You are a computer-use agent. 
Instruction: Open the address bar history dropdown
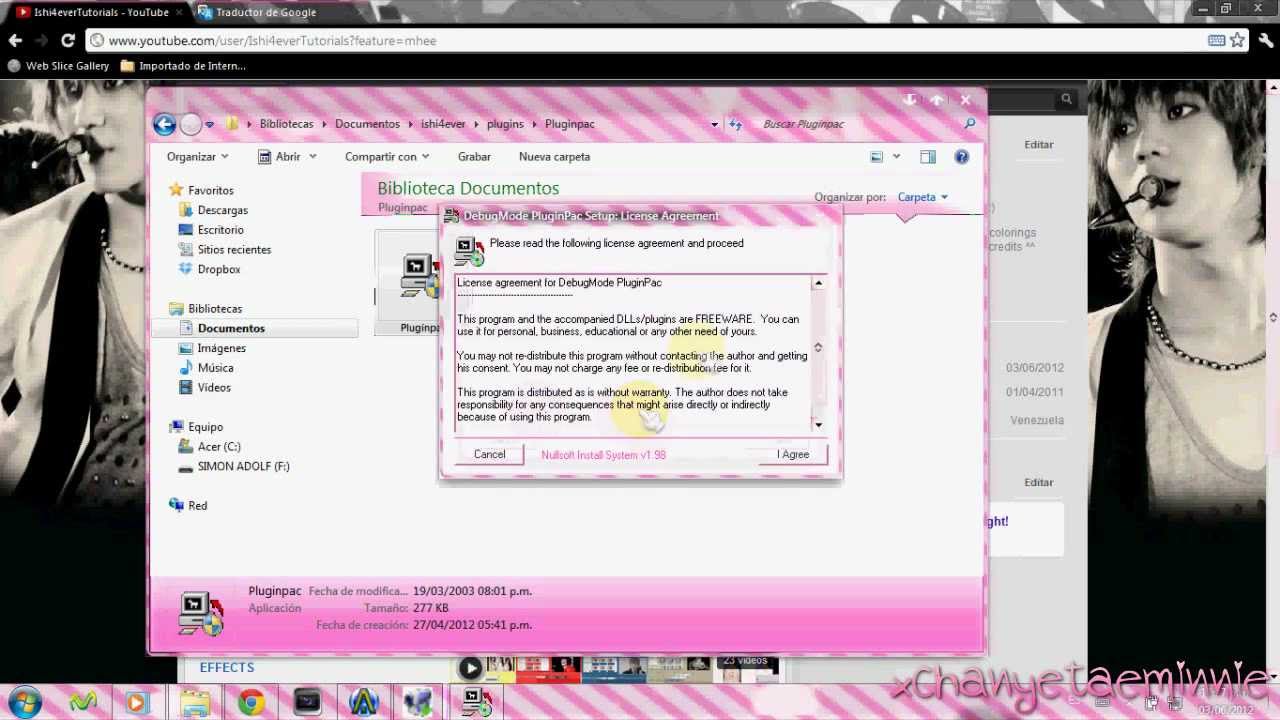pyautogui.click(x=714, y=124)
